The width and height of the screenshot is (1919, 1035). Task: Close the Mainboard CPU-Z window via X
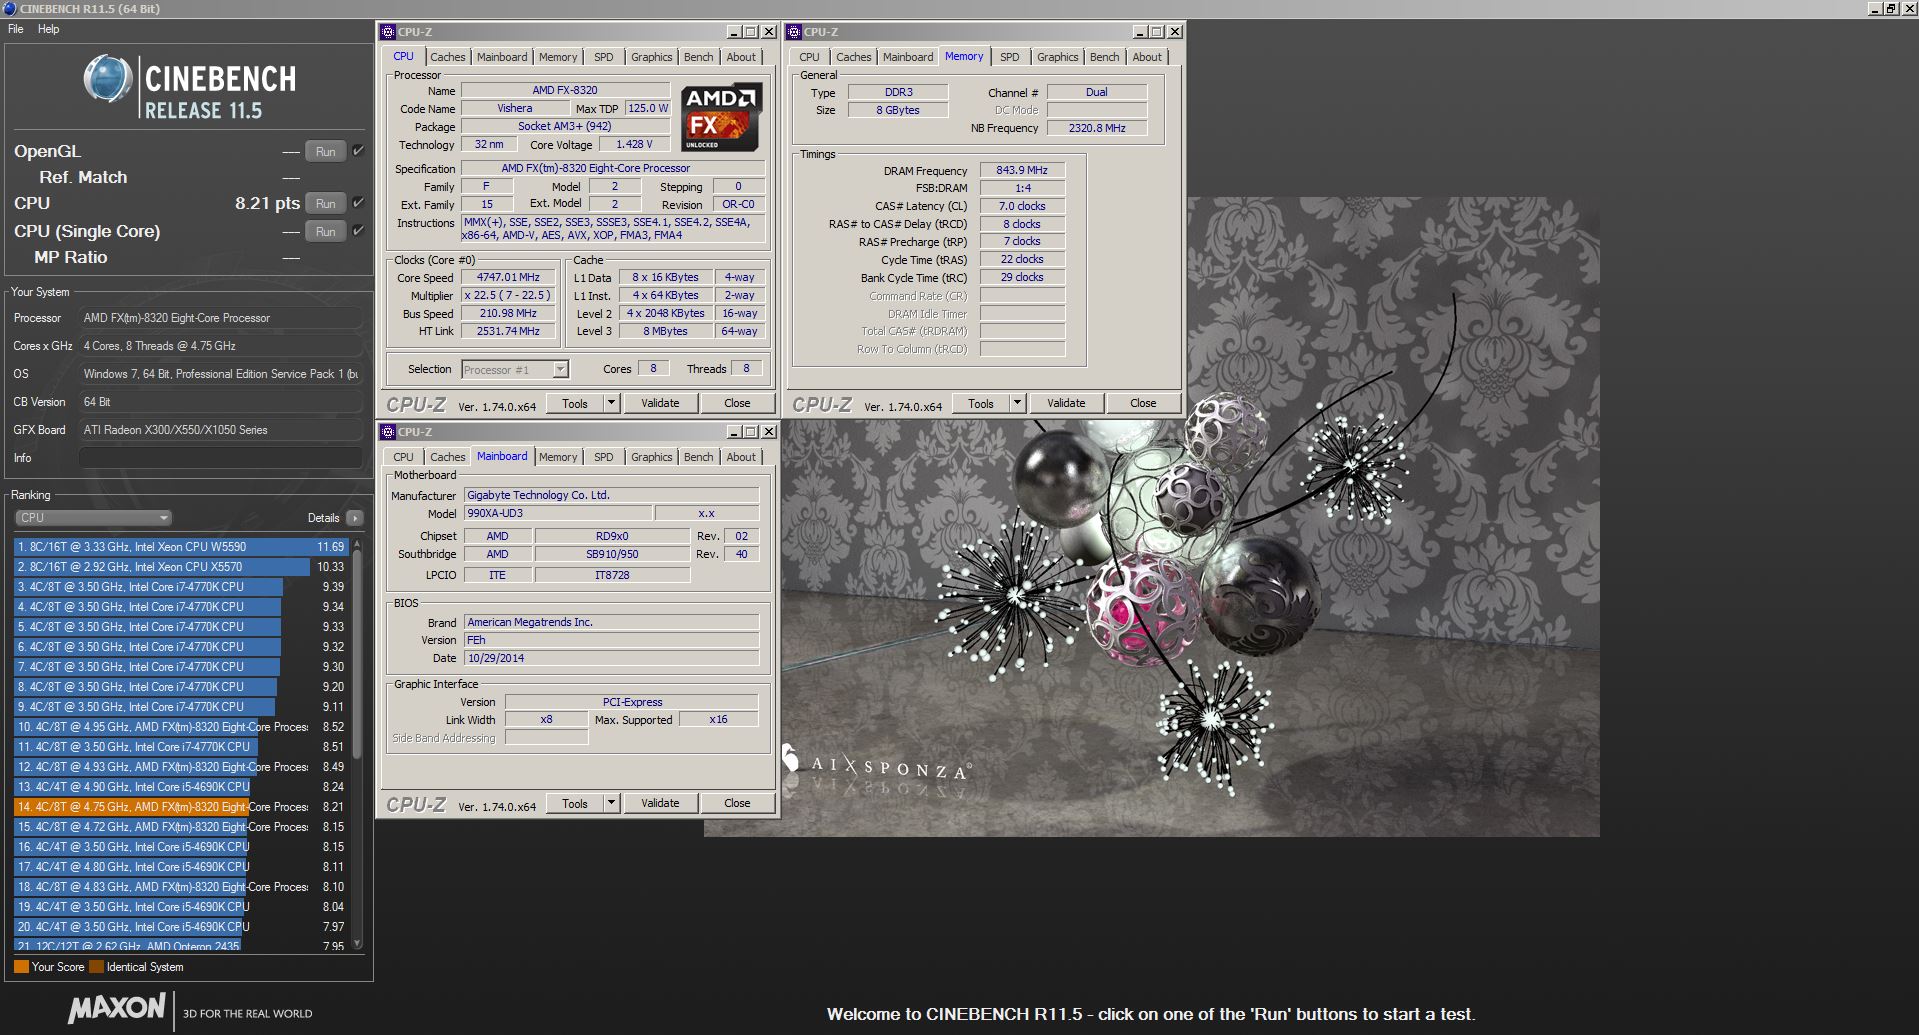point(769,432)
